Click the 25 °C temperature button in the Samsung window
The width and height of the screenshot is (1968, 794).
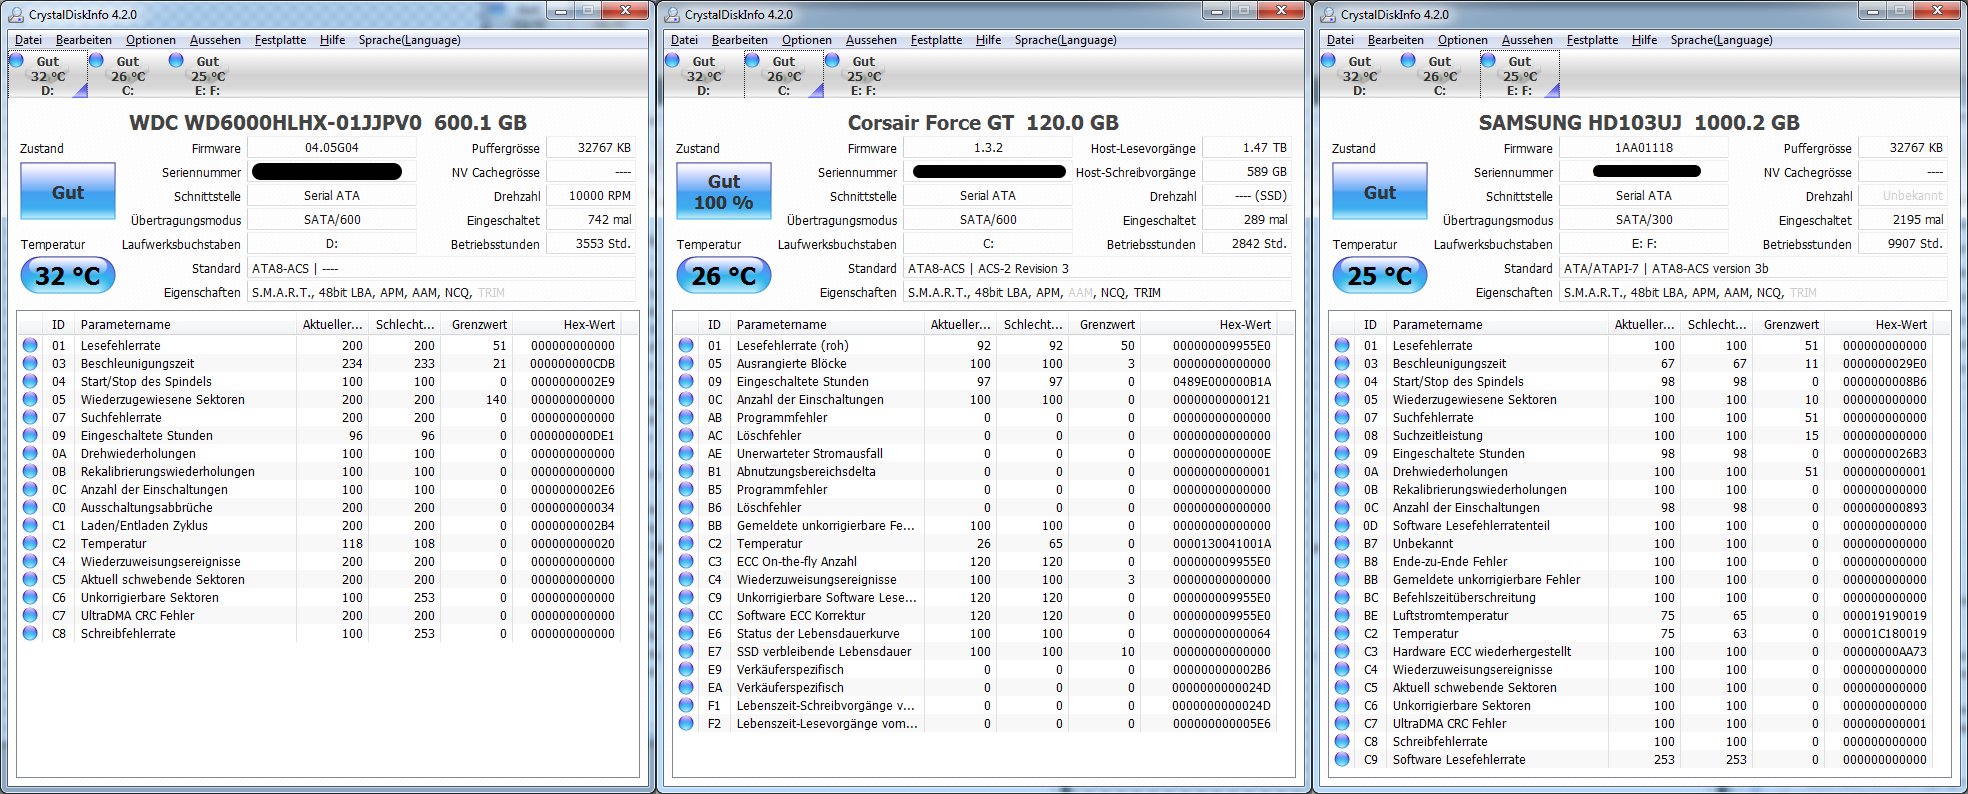[1380, 276]
